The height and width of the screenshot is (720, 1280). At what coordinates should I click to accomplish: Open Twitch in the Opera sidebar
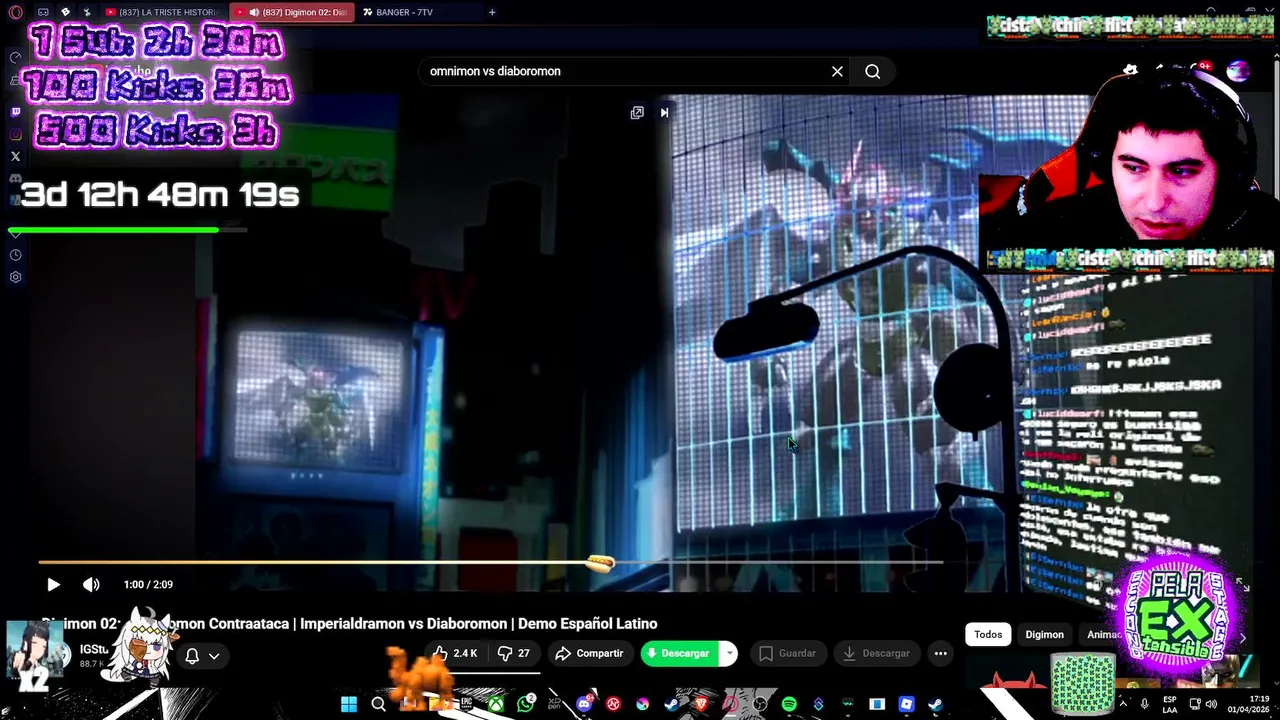[15, 112]
